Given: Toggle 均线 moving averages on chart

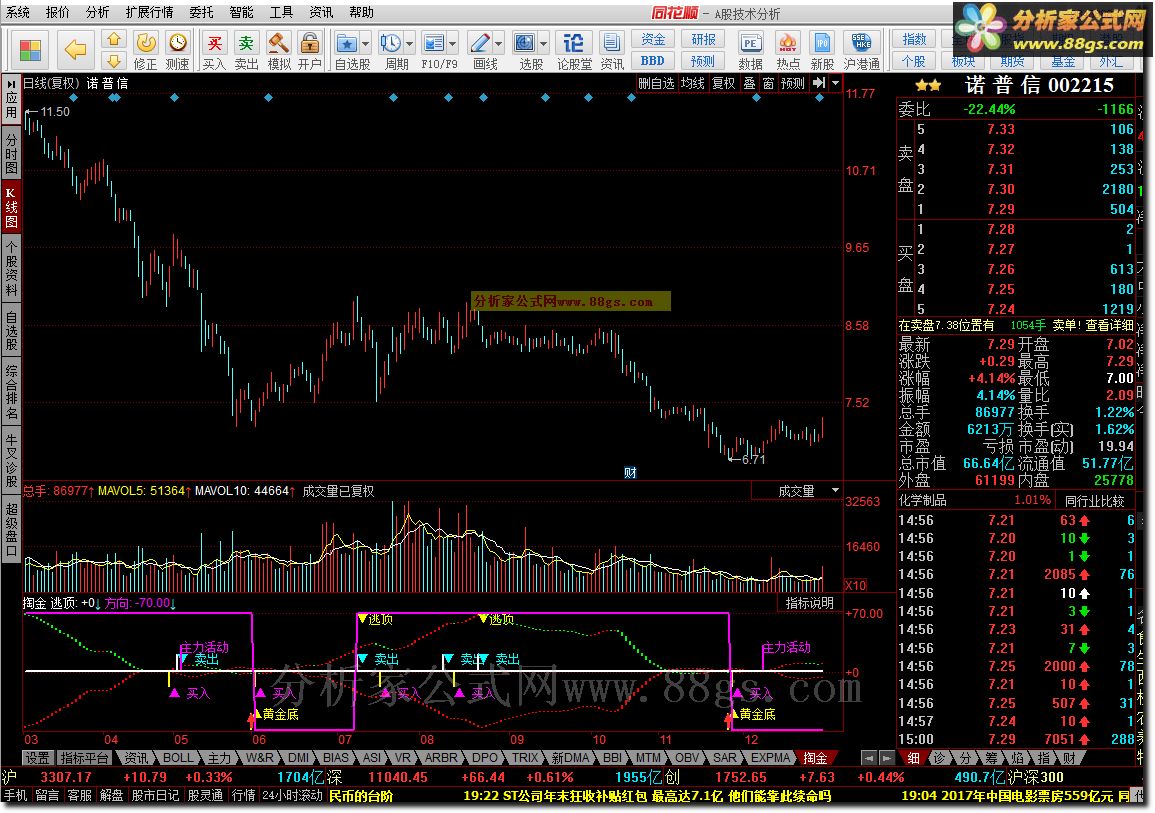Looking at the screenshot, I should (692, 83).
